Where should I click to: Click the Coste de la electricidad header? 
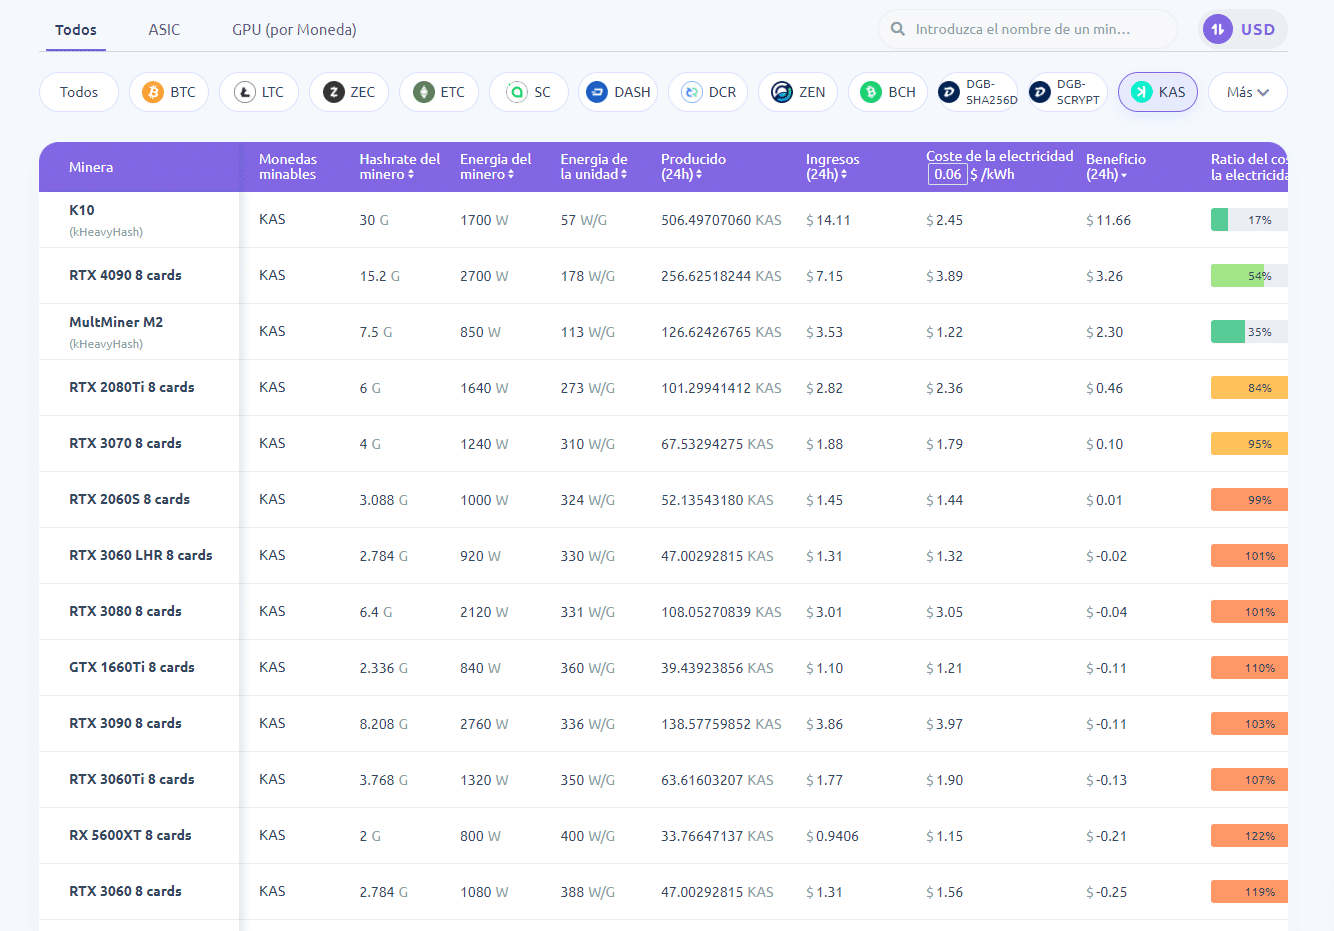pyautogui.click(x=1000, y=156)
